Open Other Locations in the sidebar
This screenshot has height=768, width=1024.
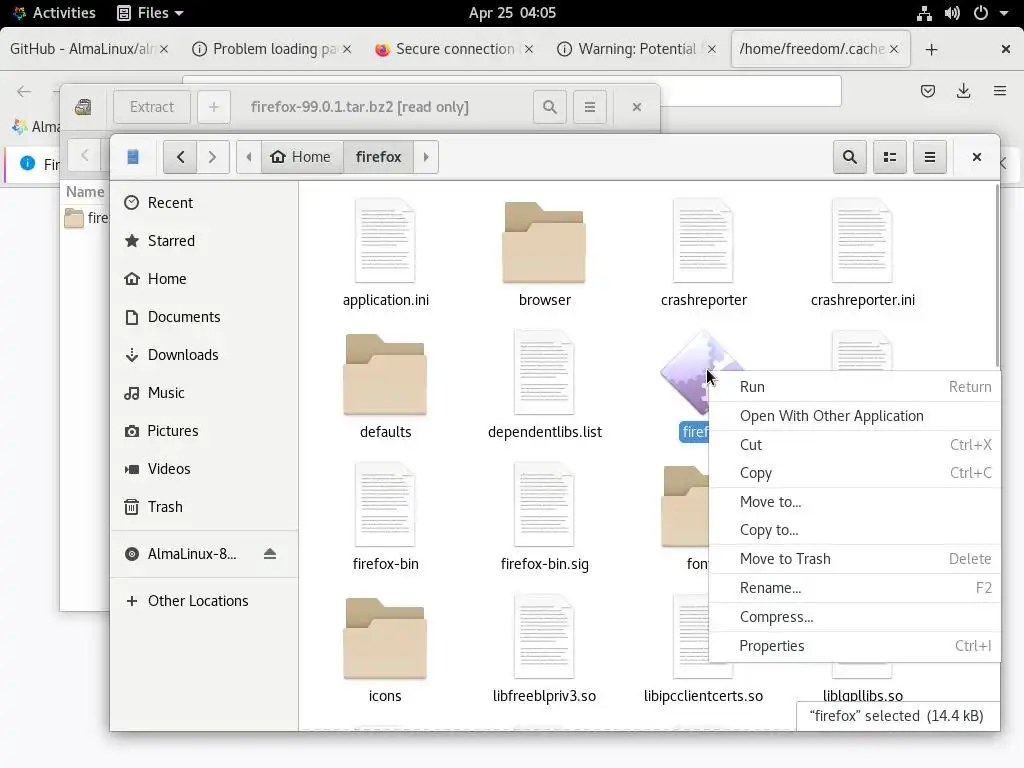(x=204, y=601)
